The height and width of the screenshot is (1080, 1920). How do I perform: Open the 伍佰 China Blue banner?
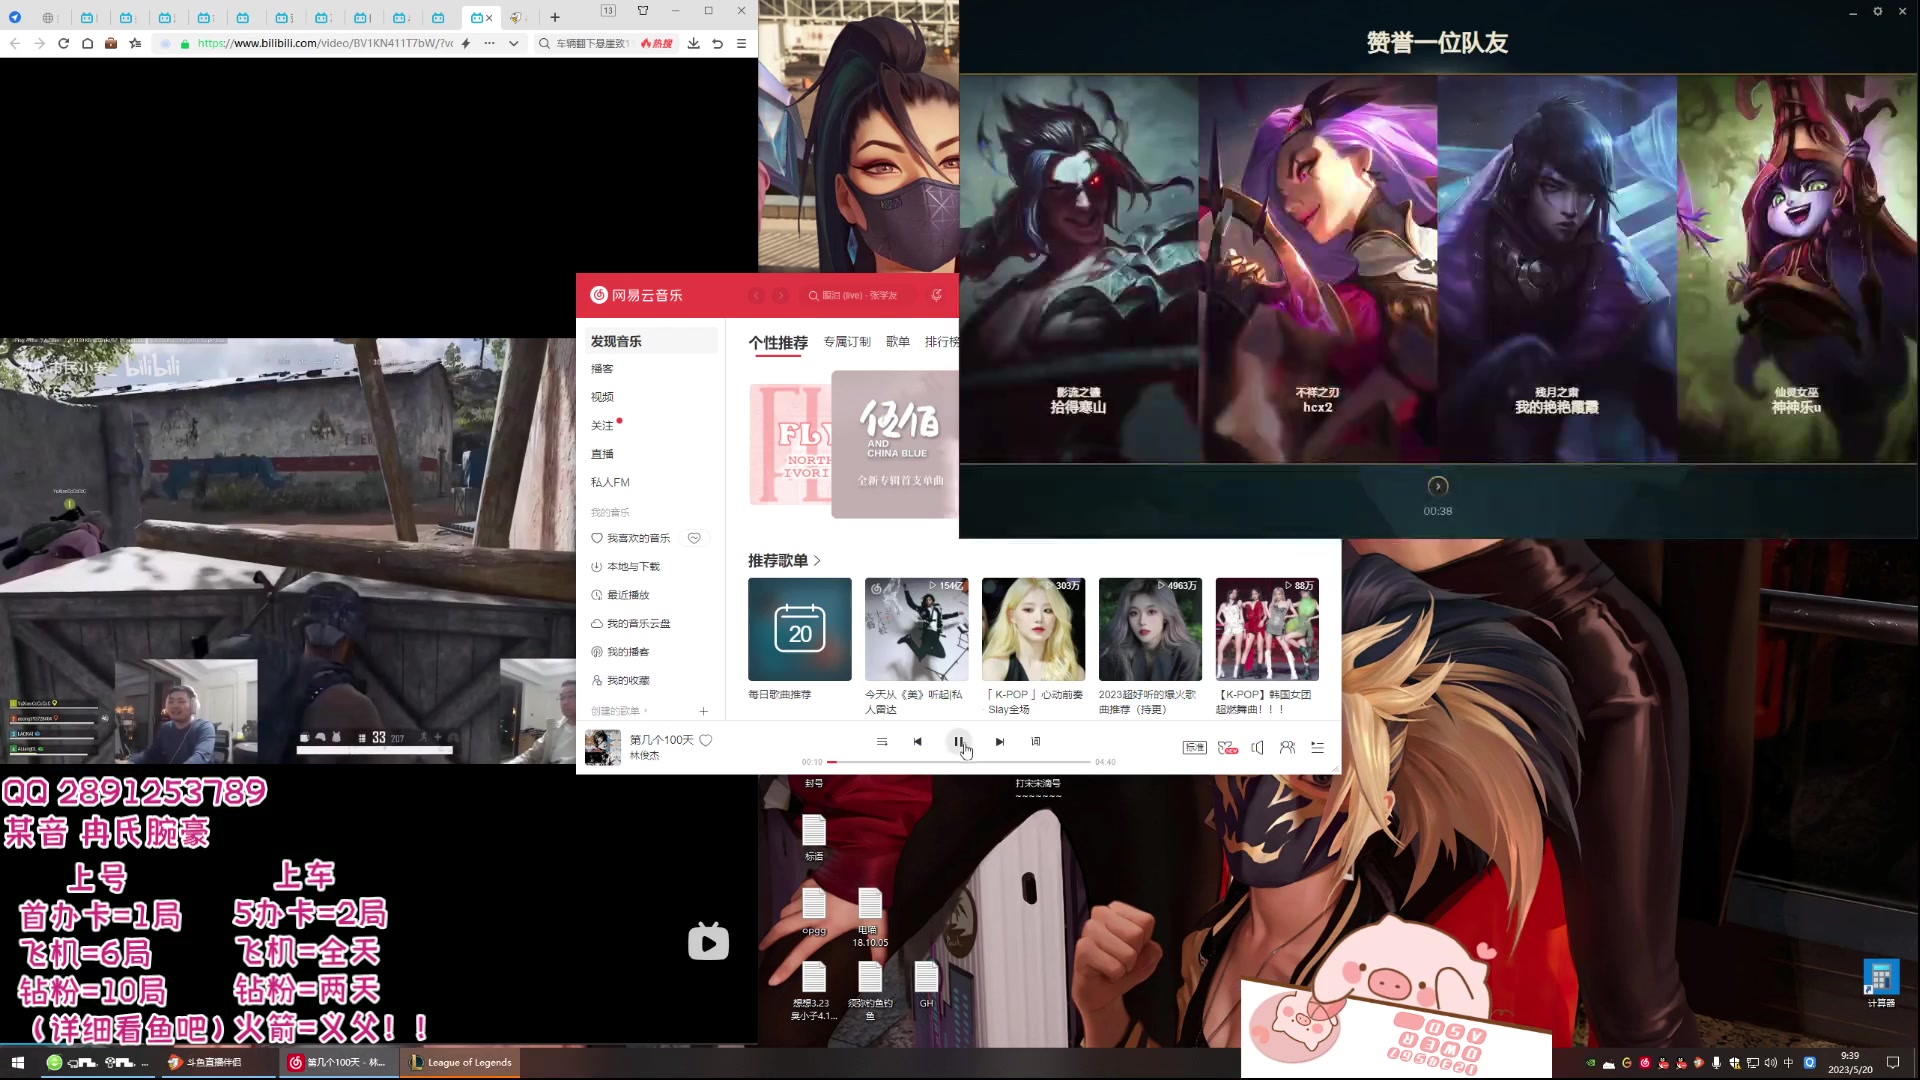click(x=895, y=444)
